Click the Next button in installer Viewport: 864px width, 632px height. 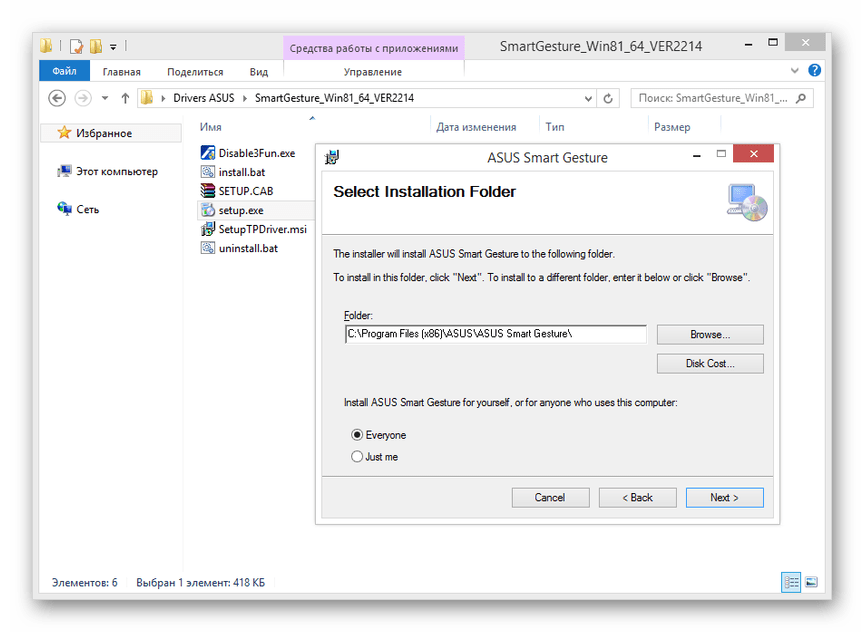pos(724,497)
